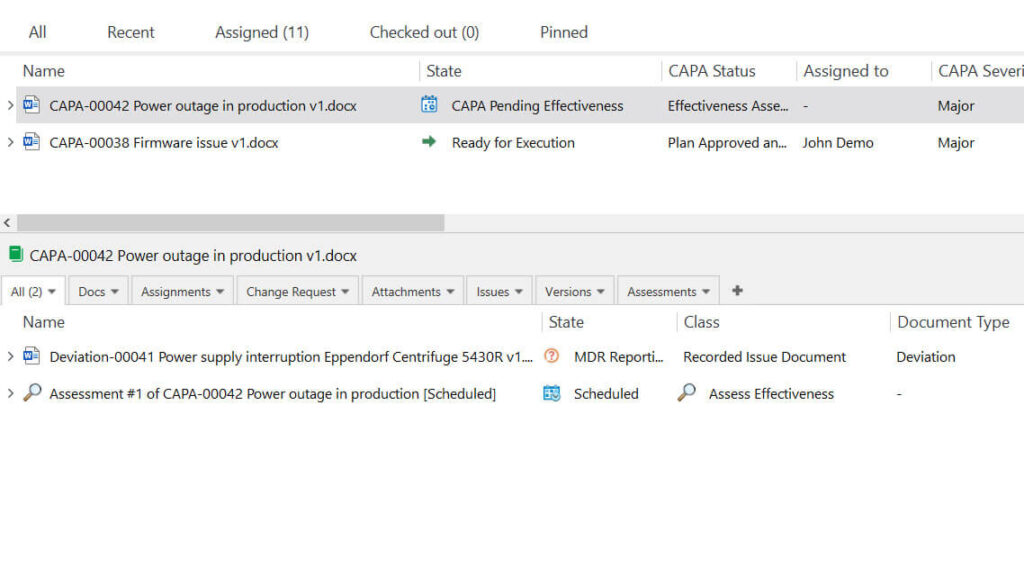Click 'MDR Reporti...' state text

(x=618, y=357)
